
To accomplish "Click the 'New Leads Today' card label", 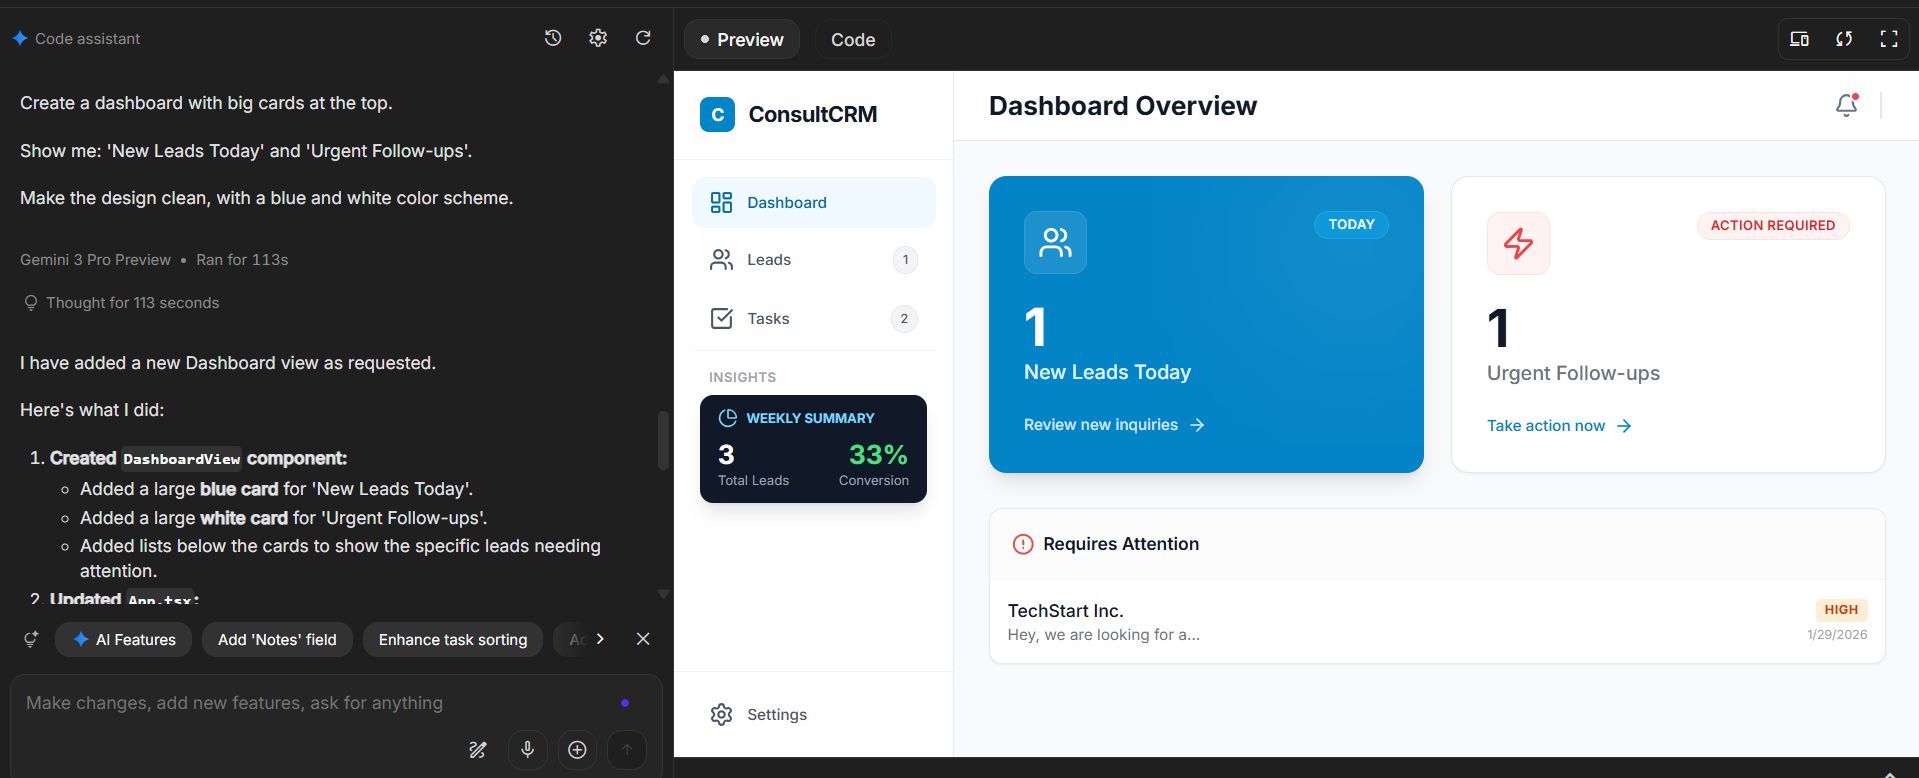I will click(x=1107, y=372).
